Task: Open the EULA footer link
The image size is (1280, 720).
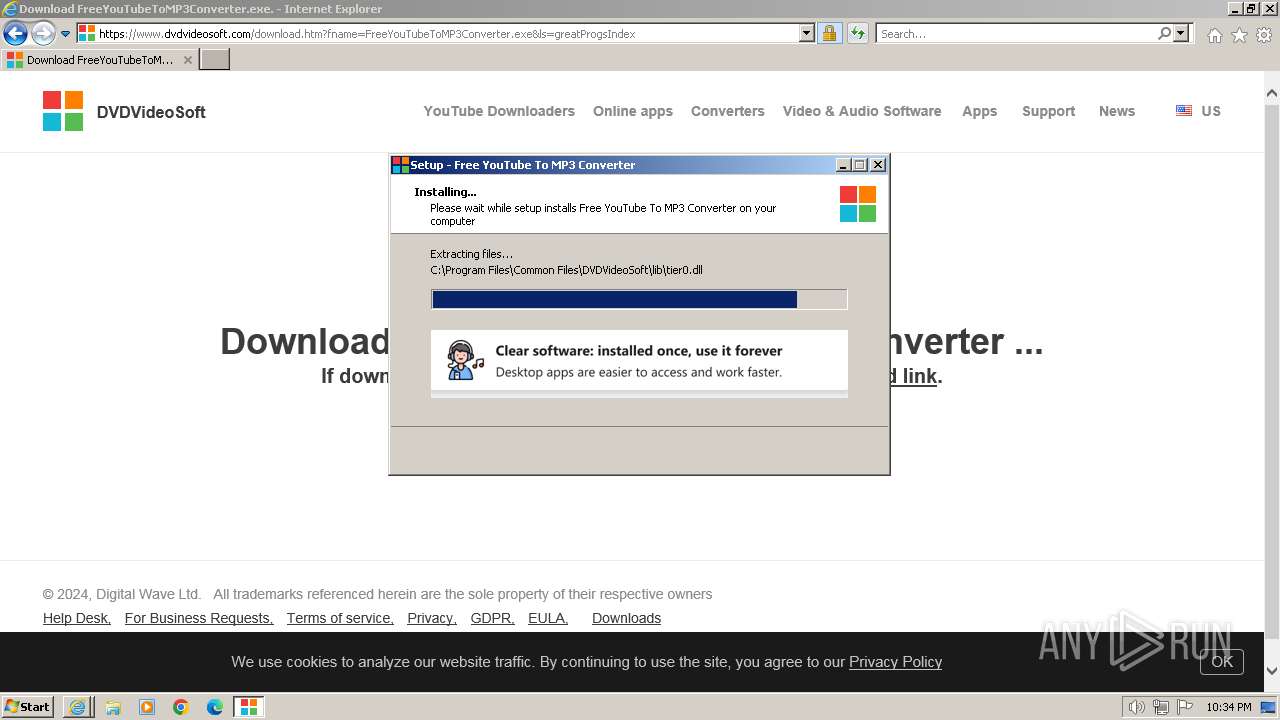Action: (x=548, y=618)
